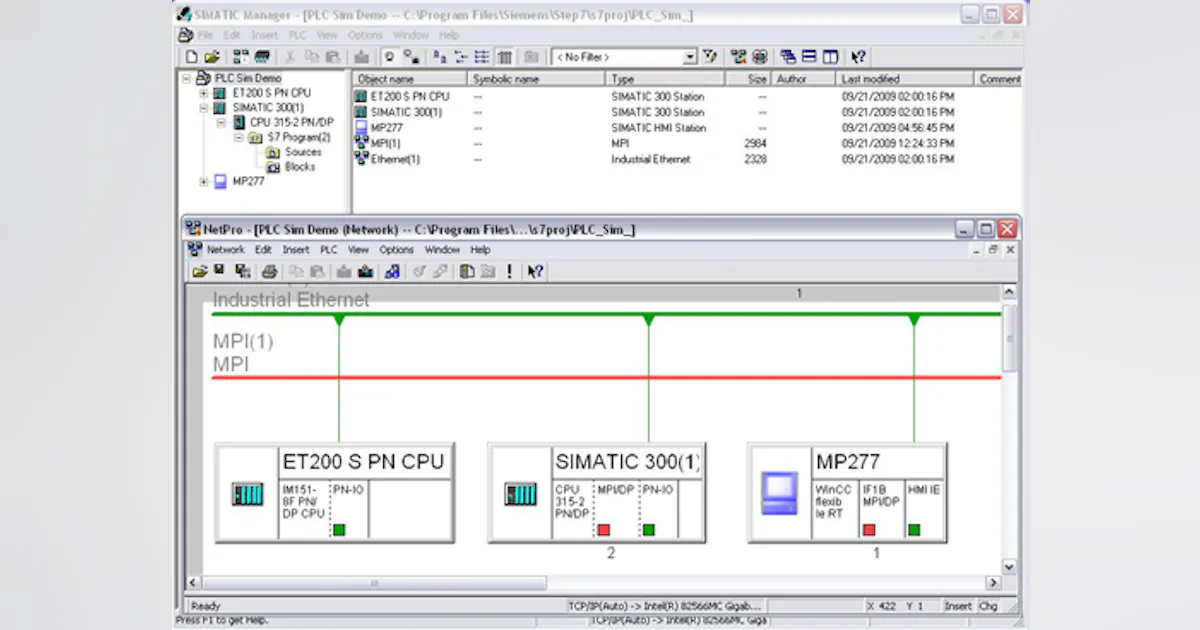
Task: Open the Network menu in NetPro
Action: [225, 250]
